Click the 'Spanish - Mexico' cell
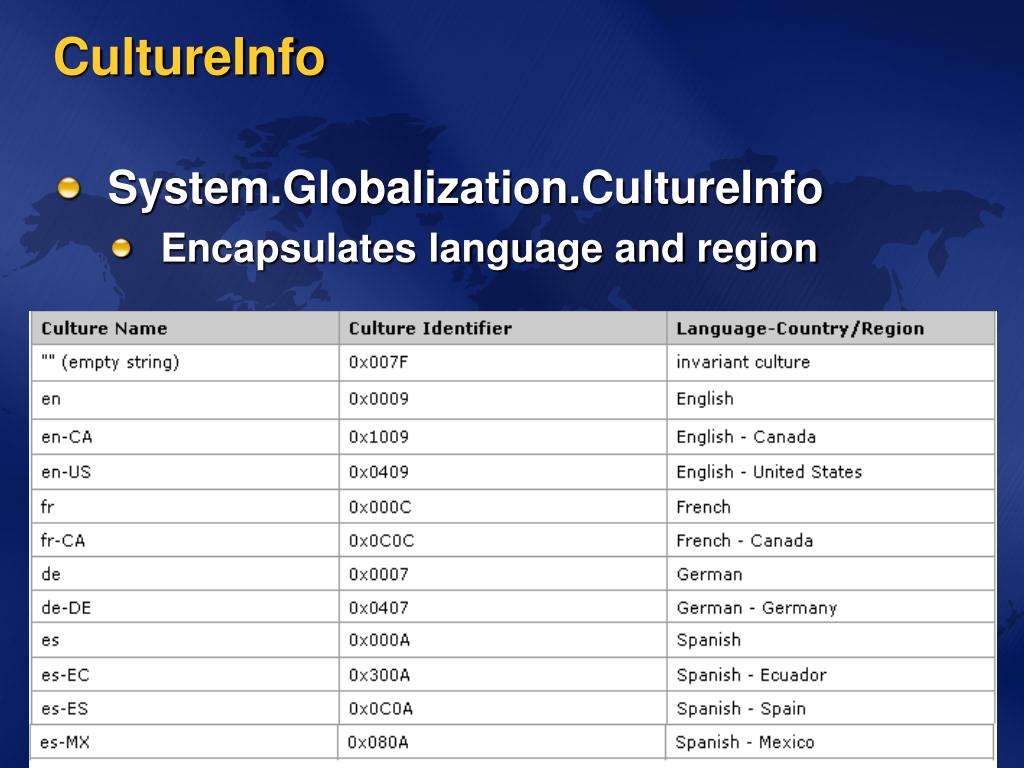 829,743
